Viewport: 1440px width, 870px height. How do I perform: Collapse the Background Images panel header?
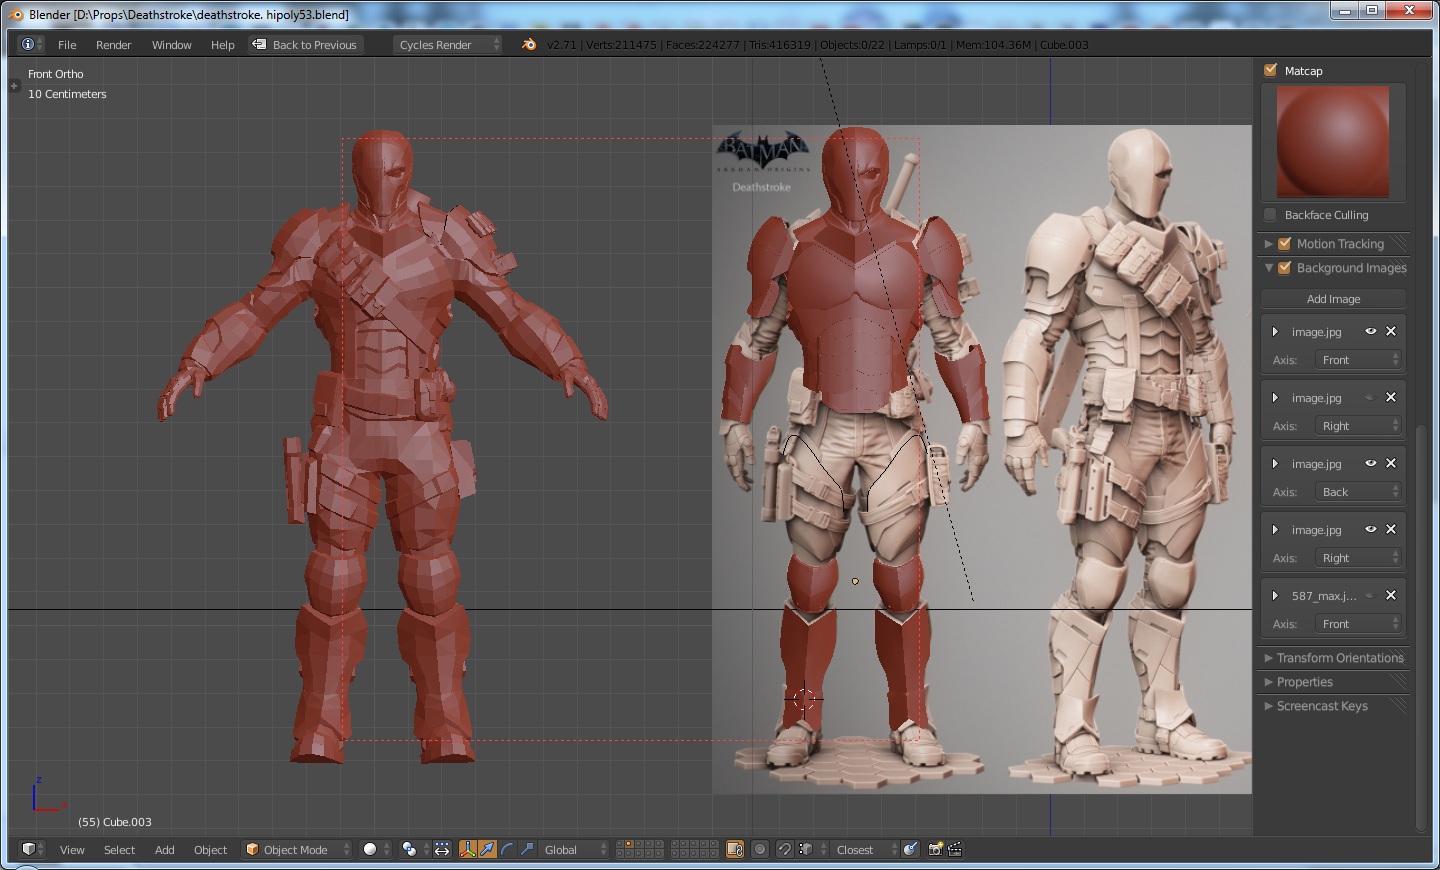1334,267
